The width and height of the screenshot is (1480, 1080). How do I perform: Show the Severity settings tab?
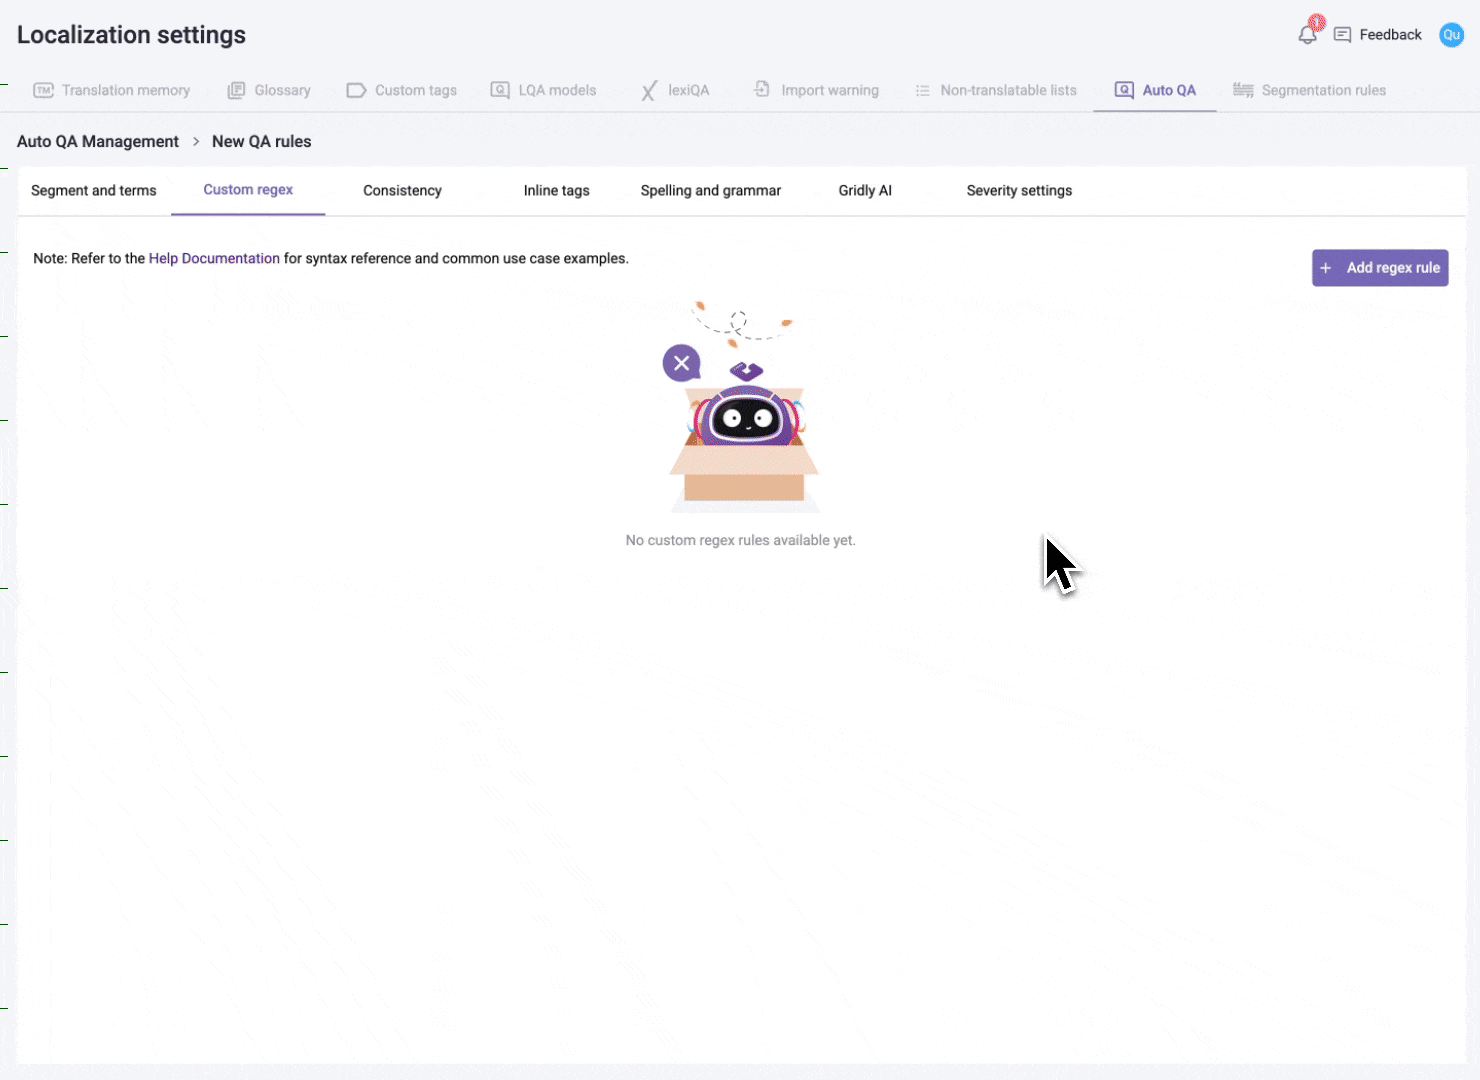[1019, 191]
